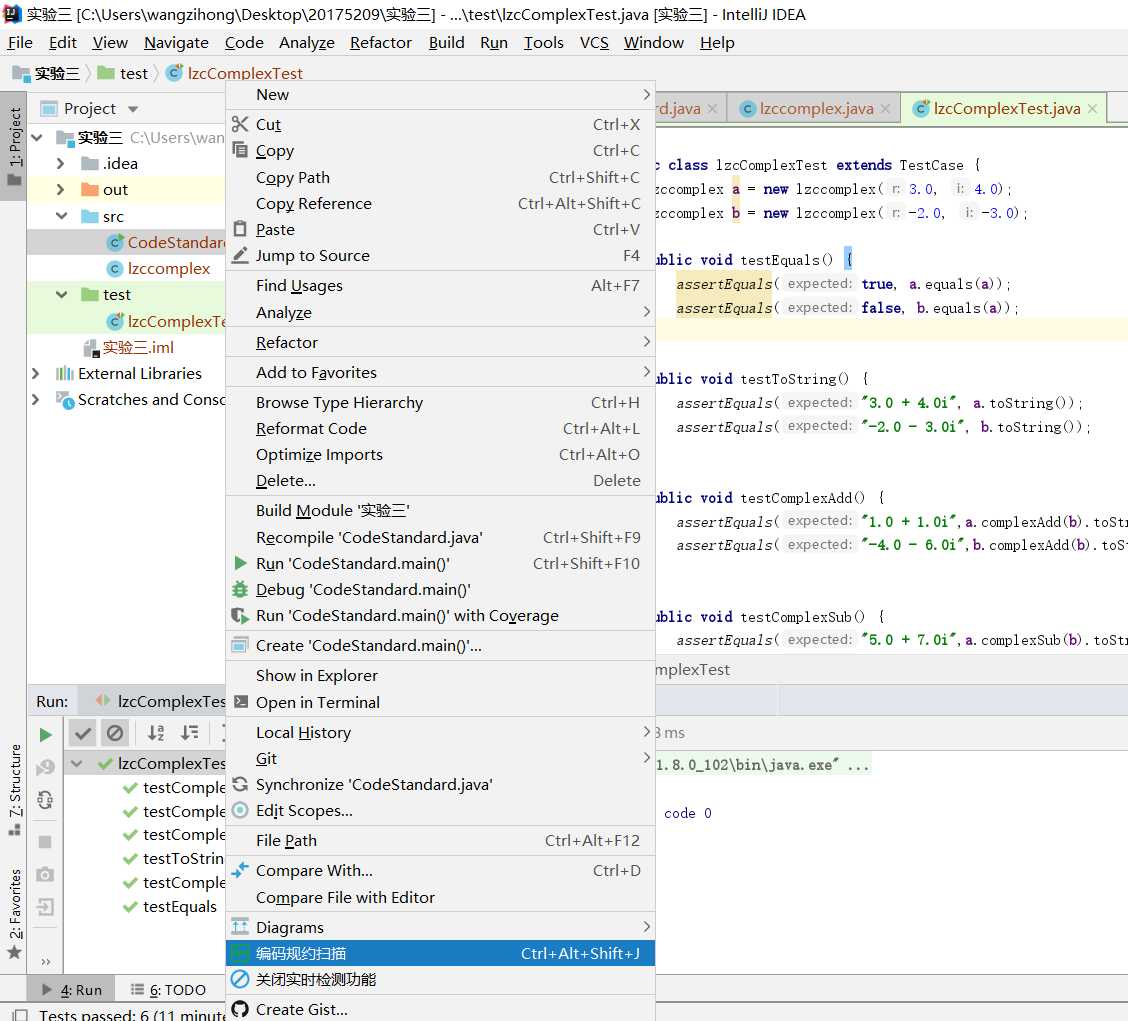The width and height of the screenshot is (1128, 1021).
Task: Expand External Libraries node
Action: tap(35, 373)
